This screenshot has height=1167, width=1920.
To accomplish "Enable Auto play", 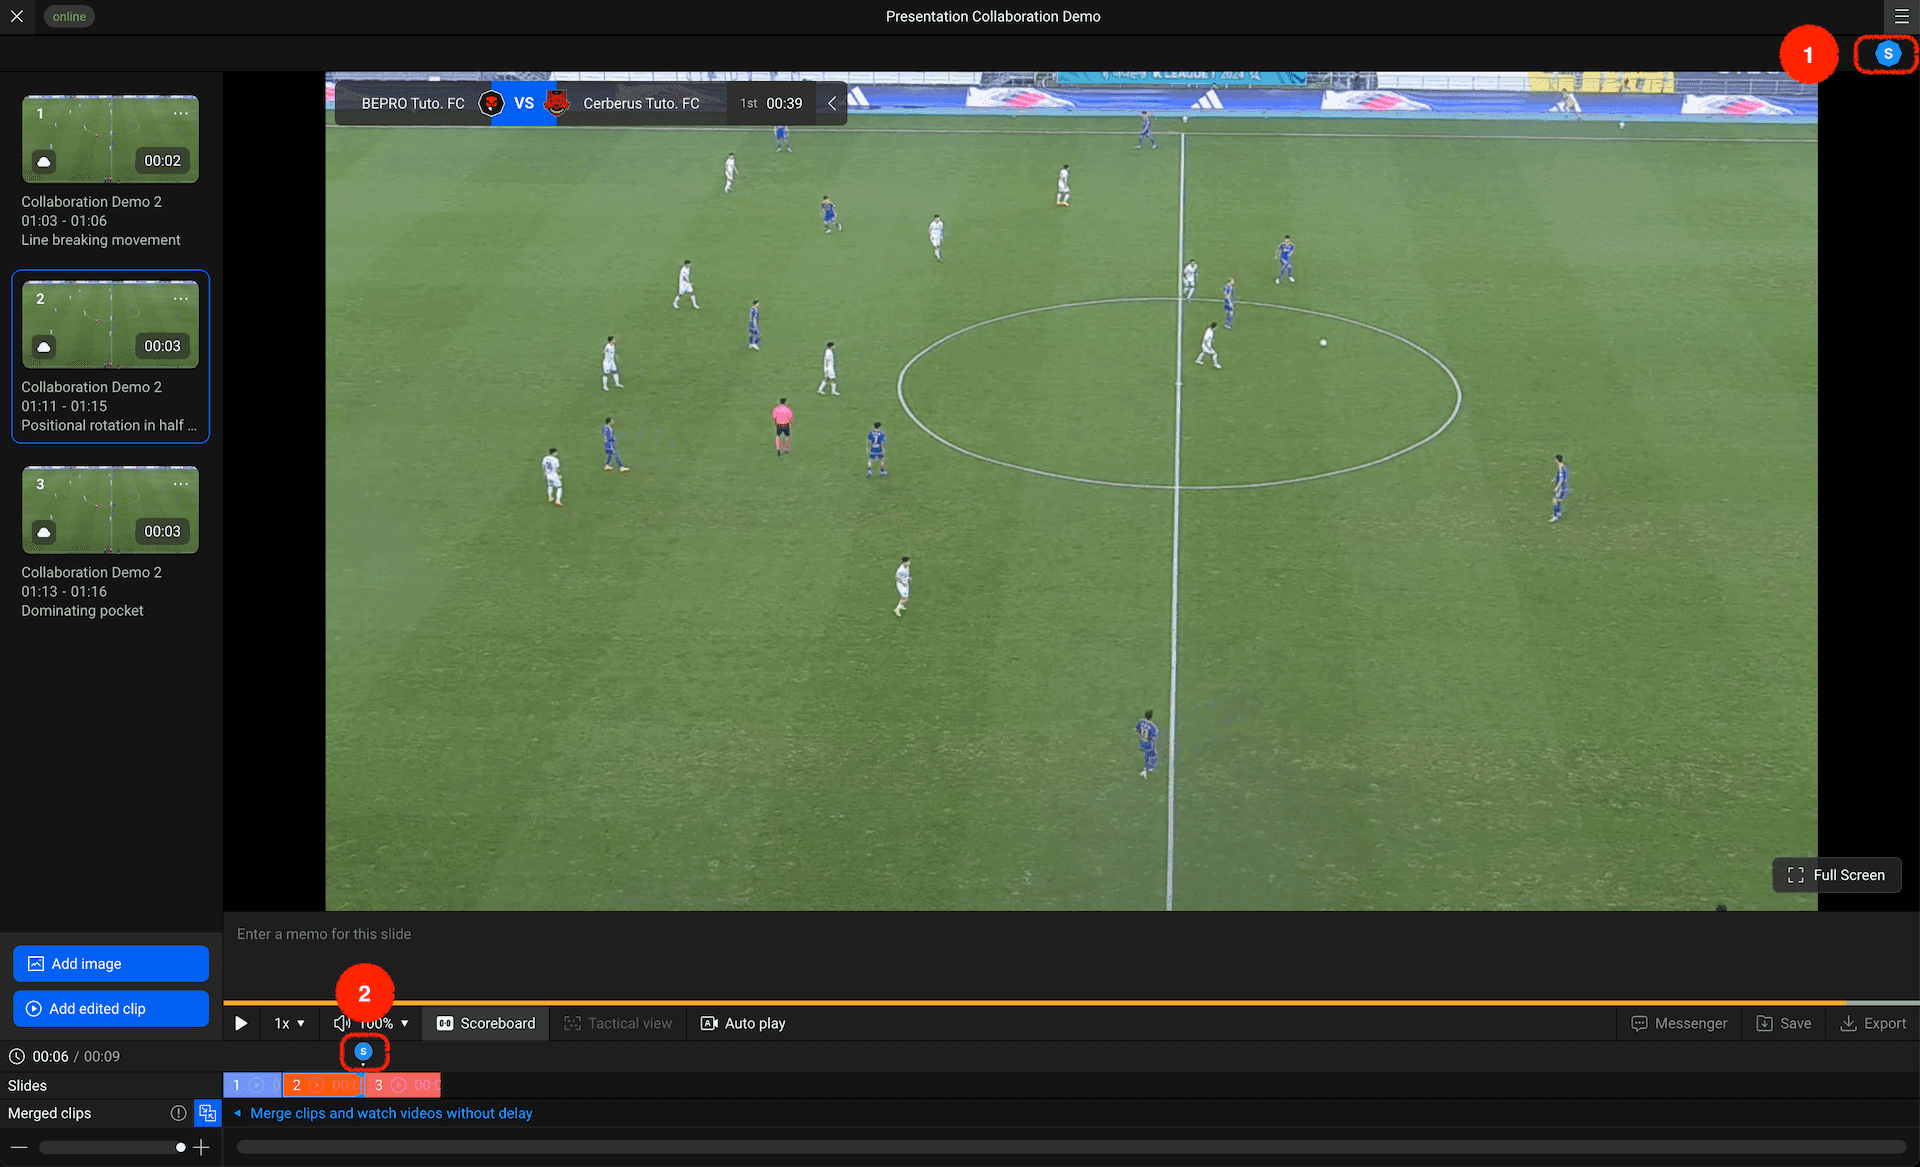I will click(x=743, y=1023).
